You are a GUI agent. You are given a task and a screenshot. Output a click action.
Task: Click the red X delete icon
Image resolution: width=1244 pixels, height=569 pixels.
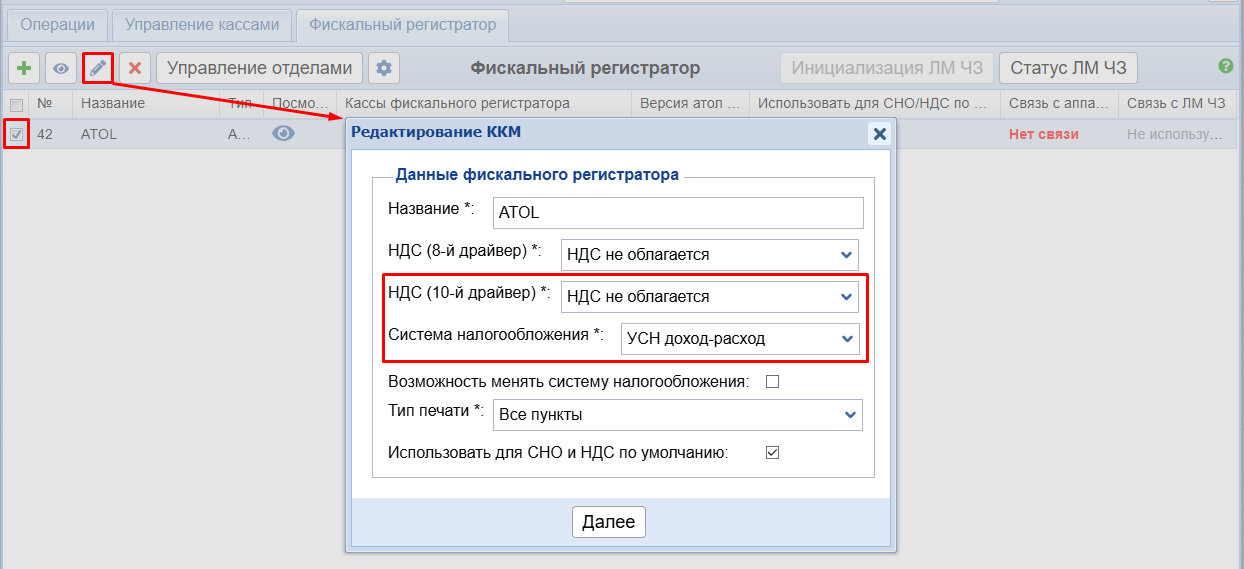tap(135, 69)
